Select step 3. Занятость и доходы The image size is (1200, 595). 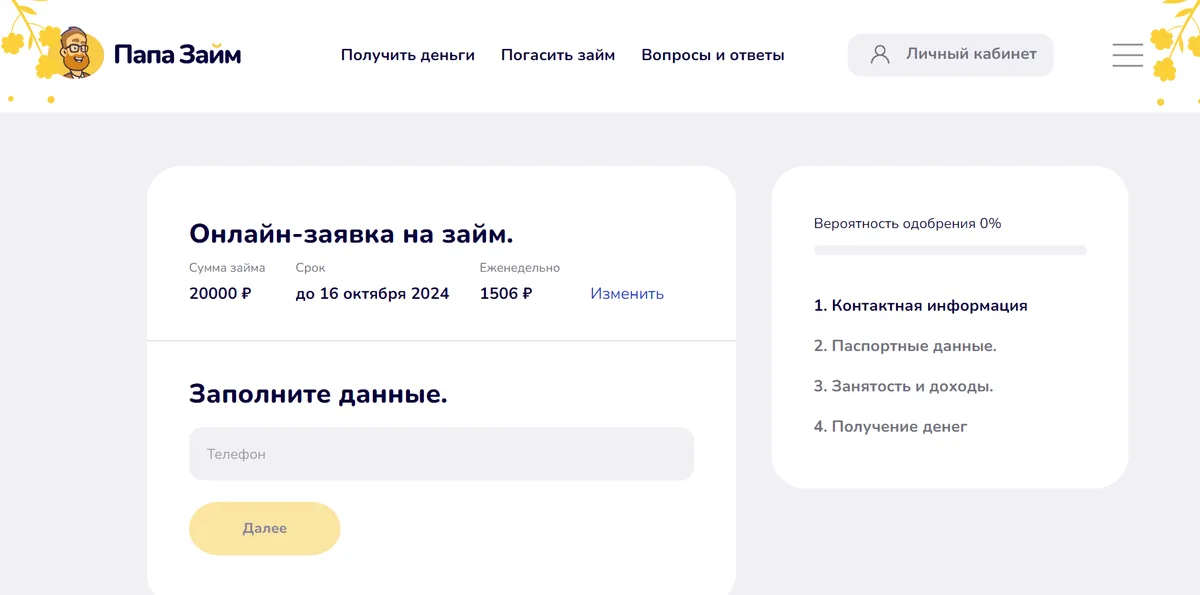coord(904,386)
